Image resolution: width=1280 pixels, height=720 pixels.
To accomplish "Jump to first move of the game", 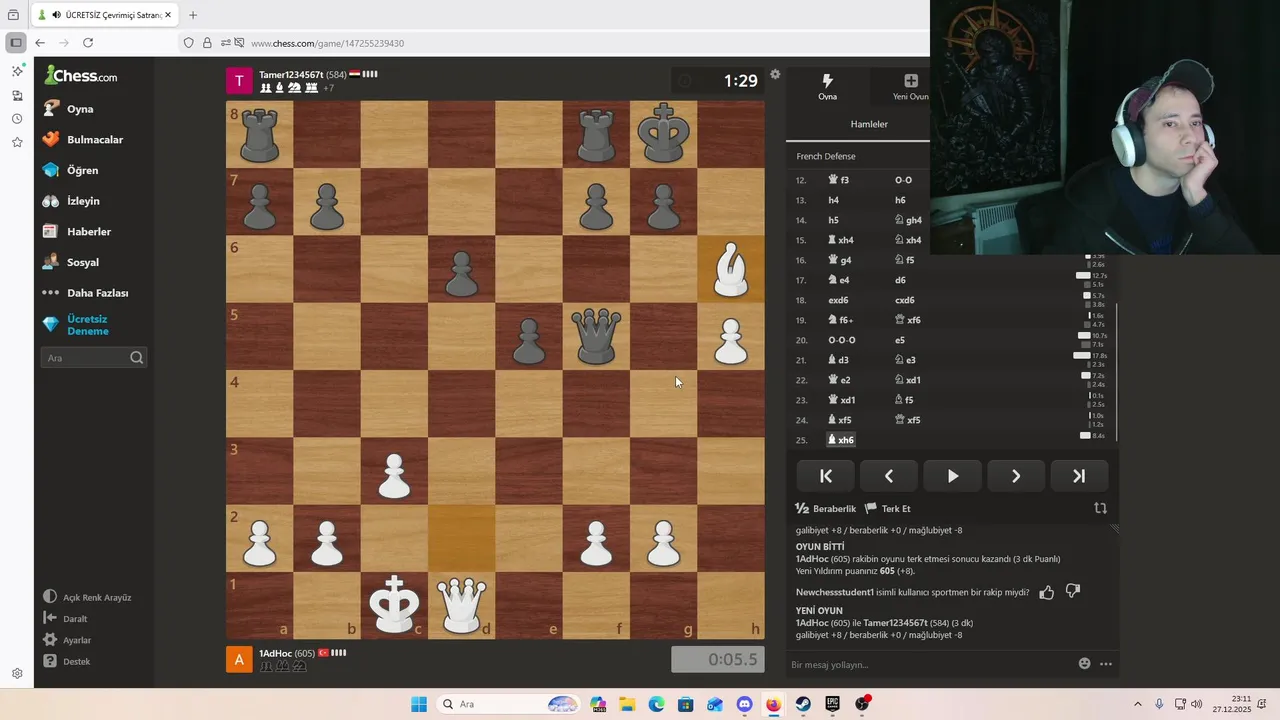I will click(x=826, y=476).
